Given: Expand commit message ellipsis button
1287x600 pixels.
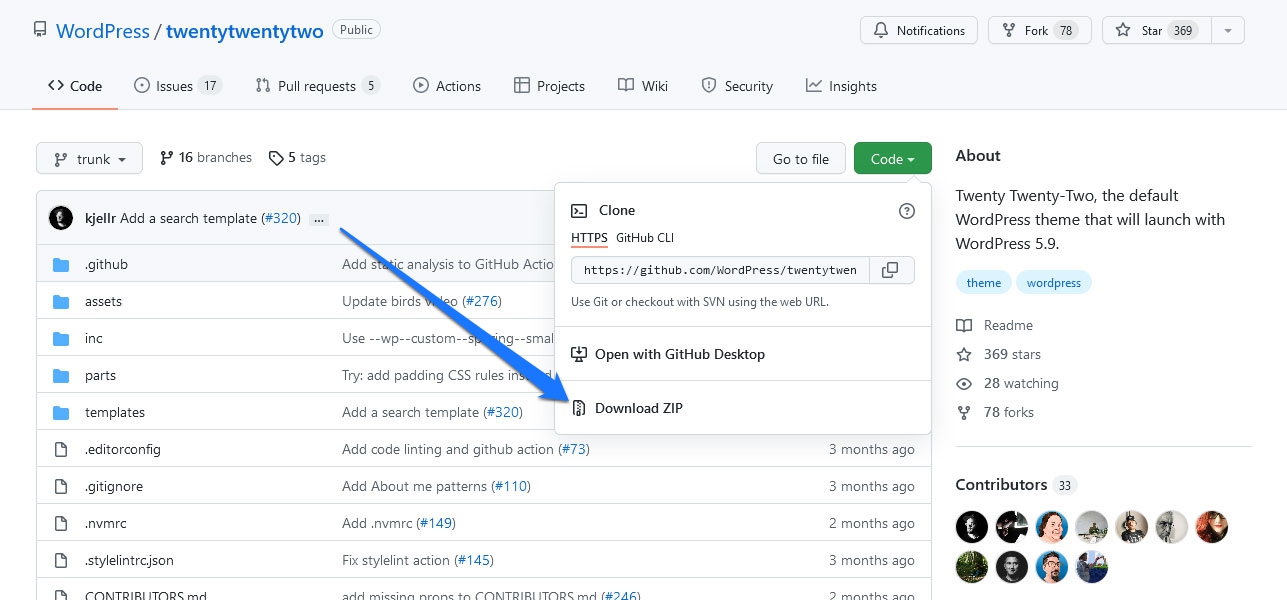Looking at the screenshot, I should (319, 219).
